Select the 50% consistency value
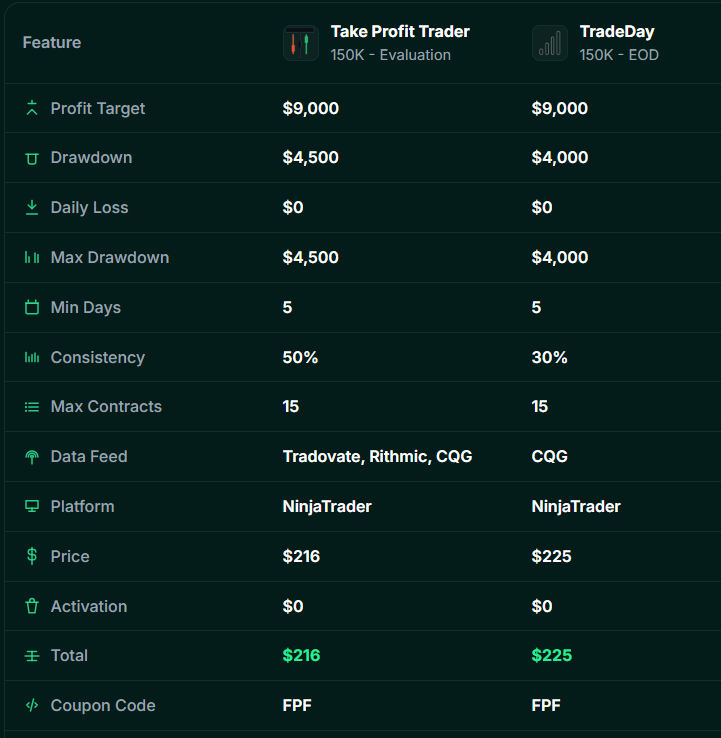This screenshot has height=738, width=721. click(300, 358)
